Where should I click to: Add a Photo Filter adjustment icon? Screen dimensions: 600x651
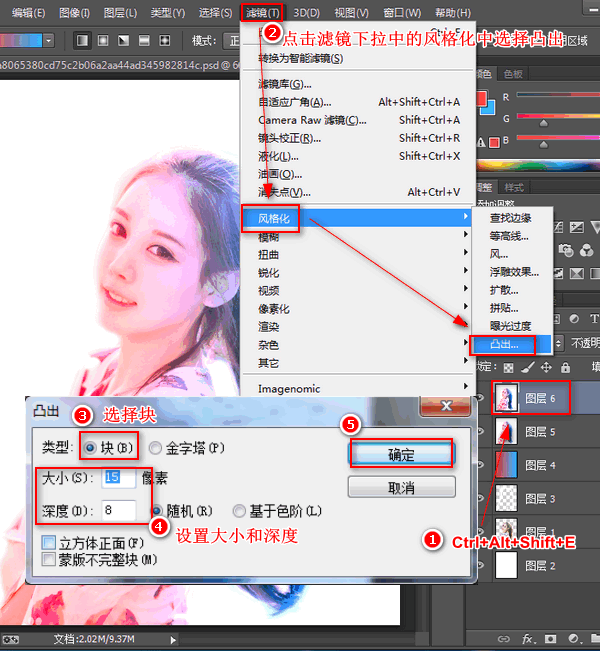tap(566, 250)
